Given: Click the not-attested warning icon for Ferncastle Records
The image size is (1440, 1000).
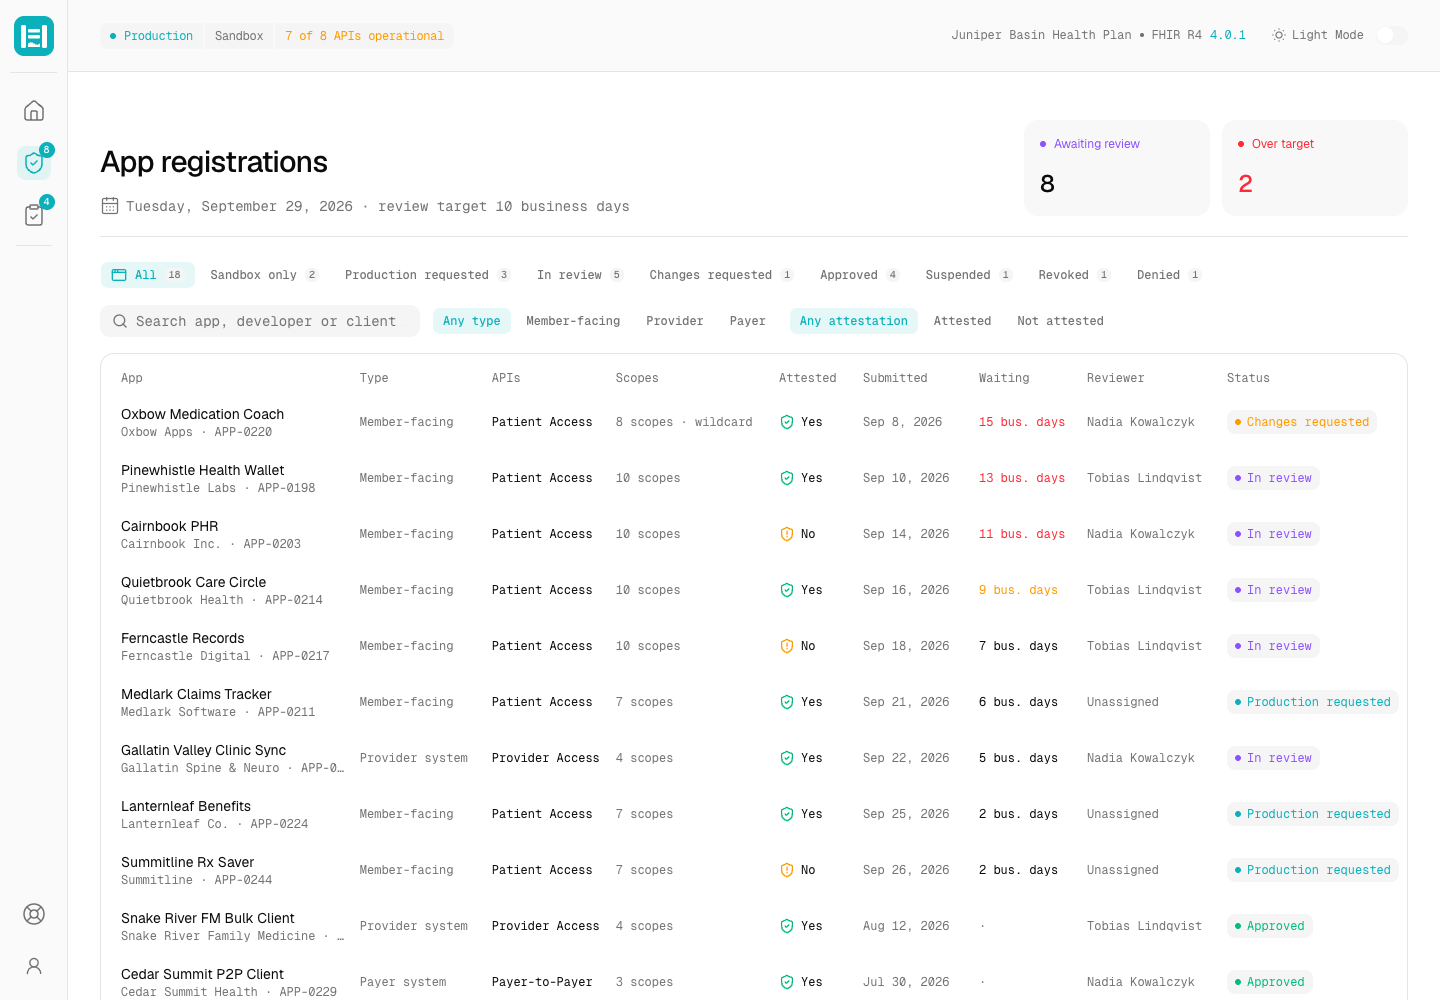Looking at the screenshot, I should [787, 646].
